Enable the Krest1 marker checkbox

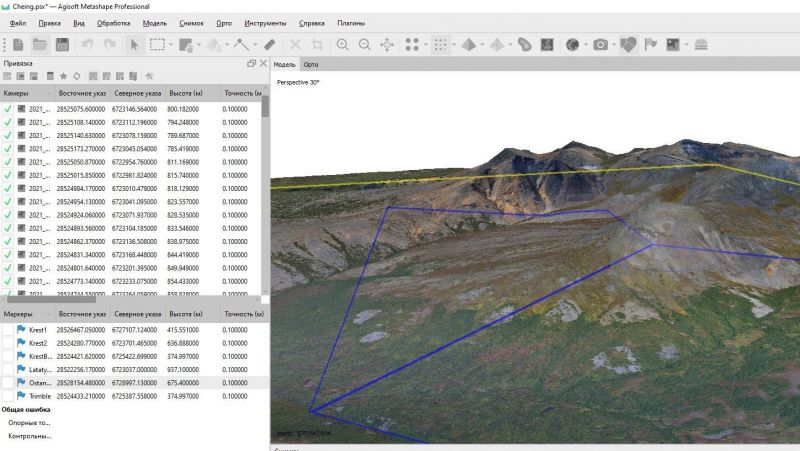click(8, 330)
